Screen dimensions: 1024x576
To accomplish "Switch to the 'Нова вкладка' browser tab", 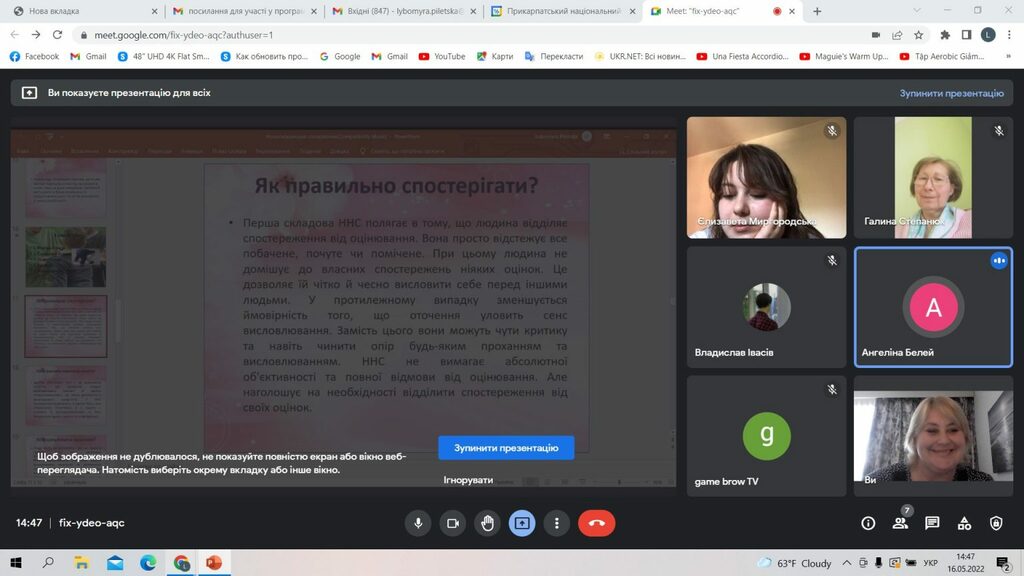I will [80, 11].
